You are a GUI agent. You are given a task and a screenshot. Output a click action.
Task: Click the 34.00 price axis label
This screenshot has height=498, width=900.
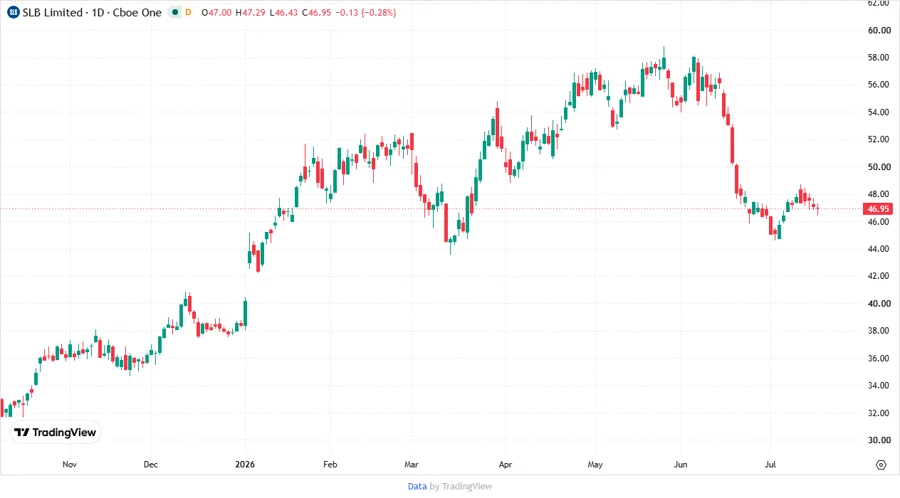[879, 386]
